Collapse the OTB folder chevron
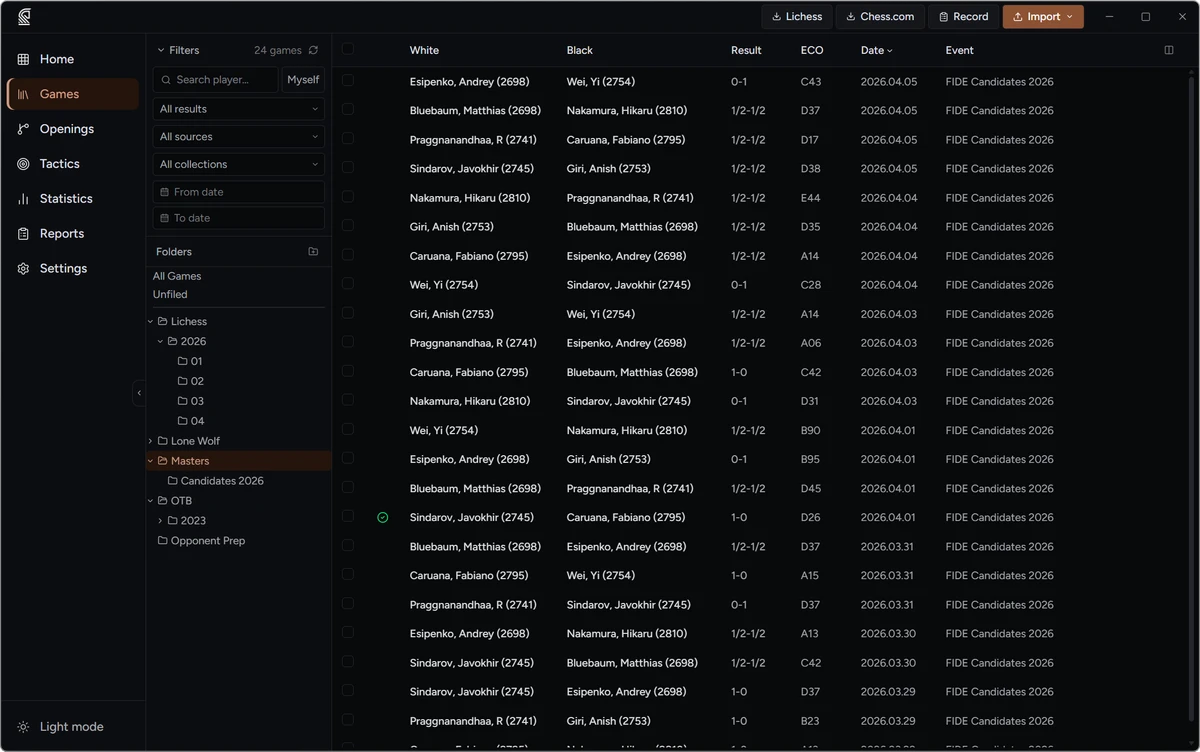 (x=151, y=501)
